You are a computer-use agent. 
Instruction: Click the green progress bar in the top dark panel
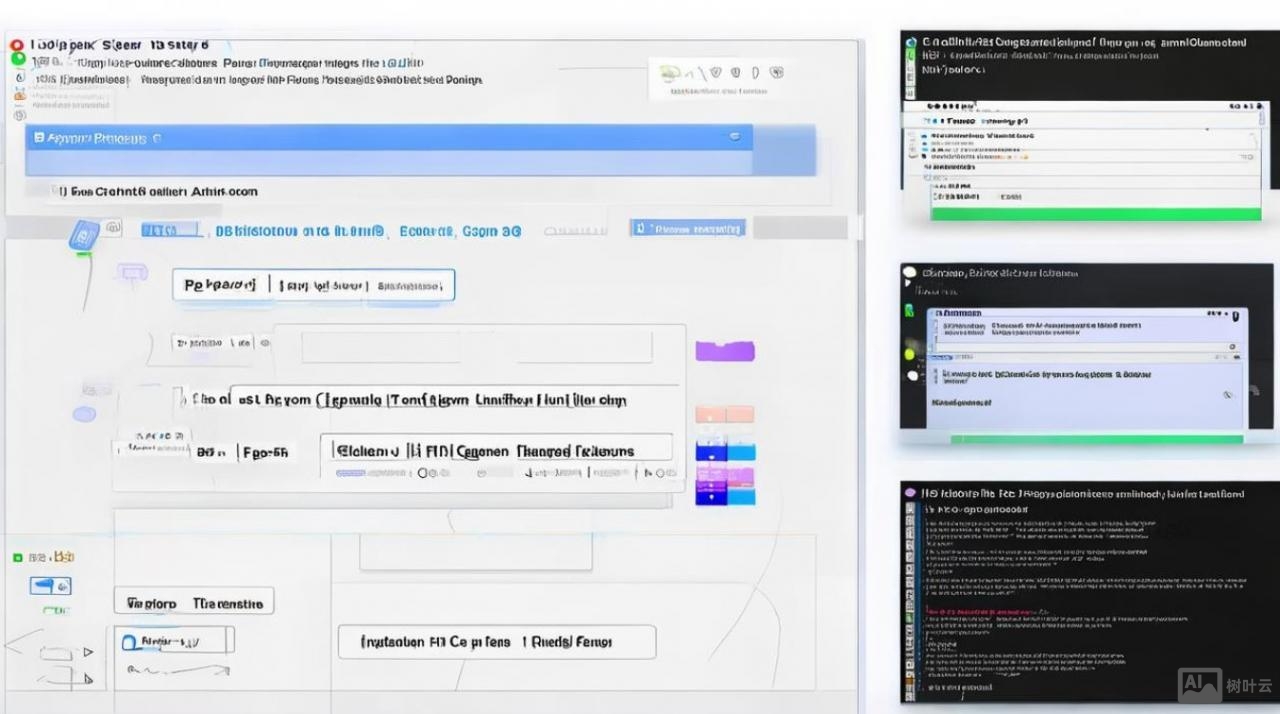(x=1095, y=214)
